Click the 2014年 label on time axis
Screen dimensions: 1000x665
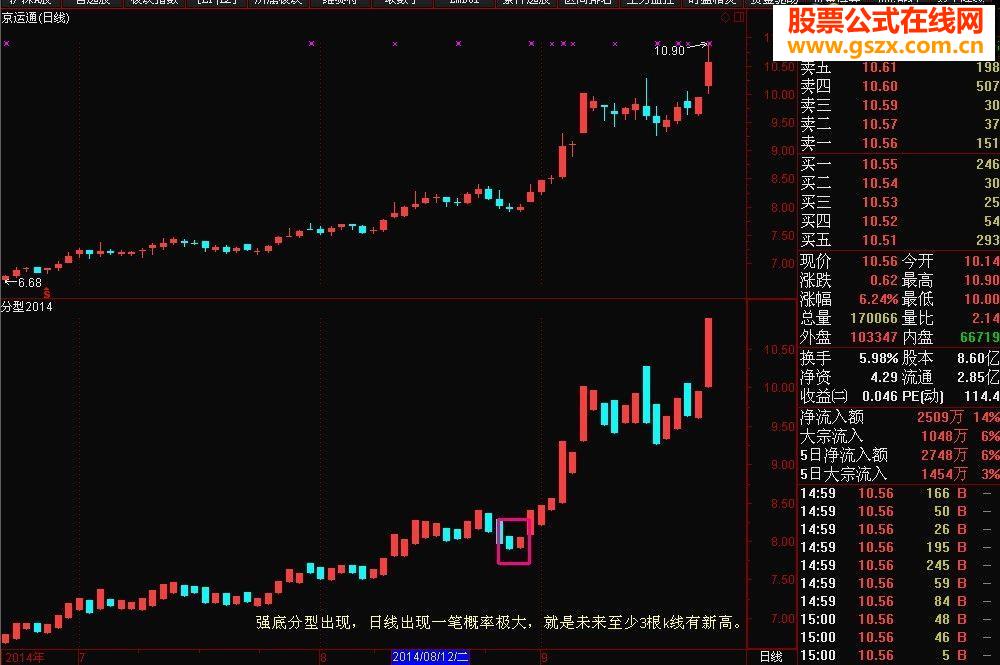point(25,657)
